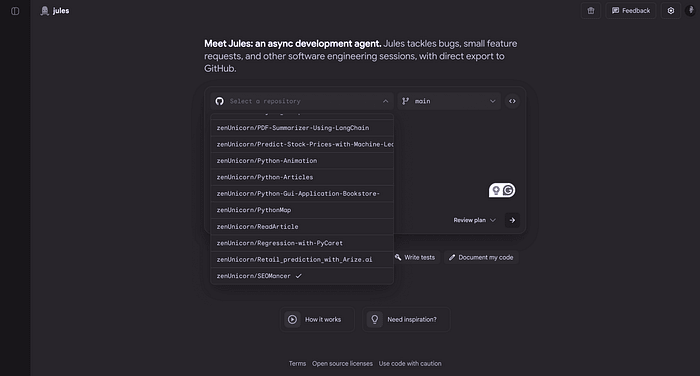The height and width of the screenshot is (376, 700).
Task: Open the gift icon in top bar
Action: [x=591, y=11]
